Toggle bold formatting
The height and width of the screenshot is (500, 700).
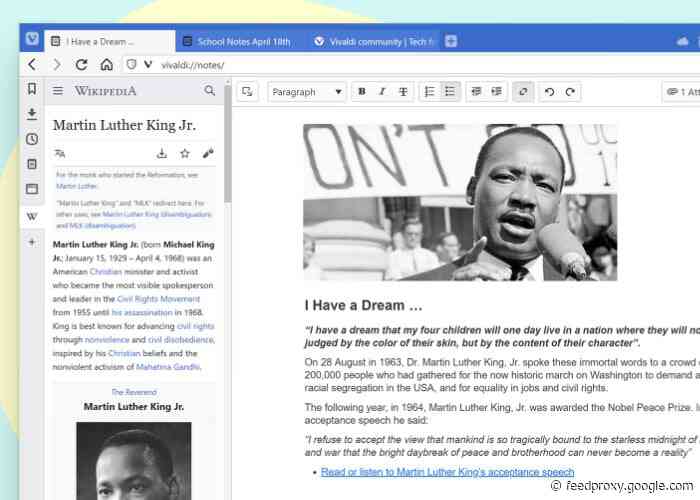point(362,92)
